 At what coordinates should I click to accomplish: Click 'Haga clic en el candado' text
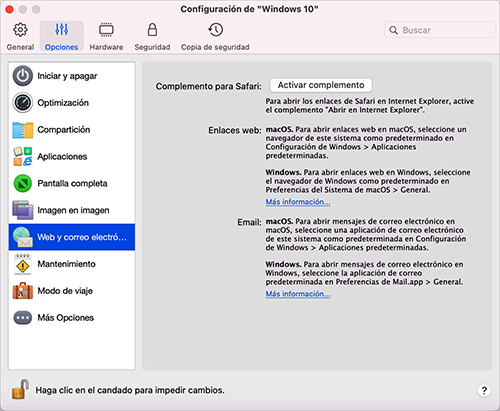point(130,390)
